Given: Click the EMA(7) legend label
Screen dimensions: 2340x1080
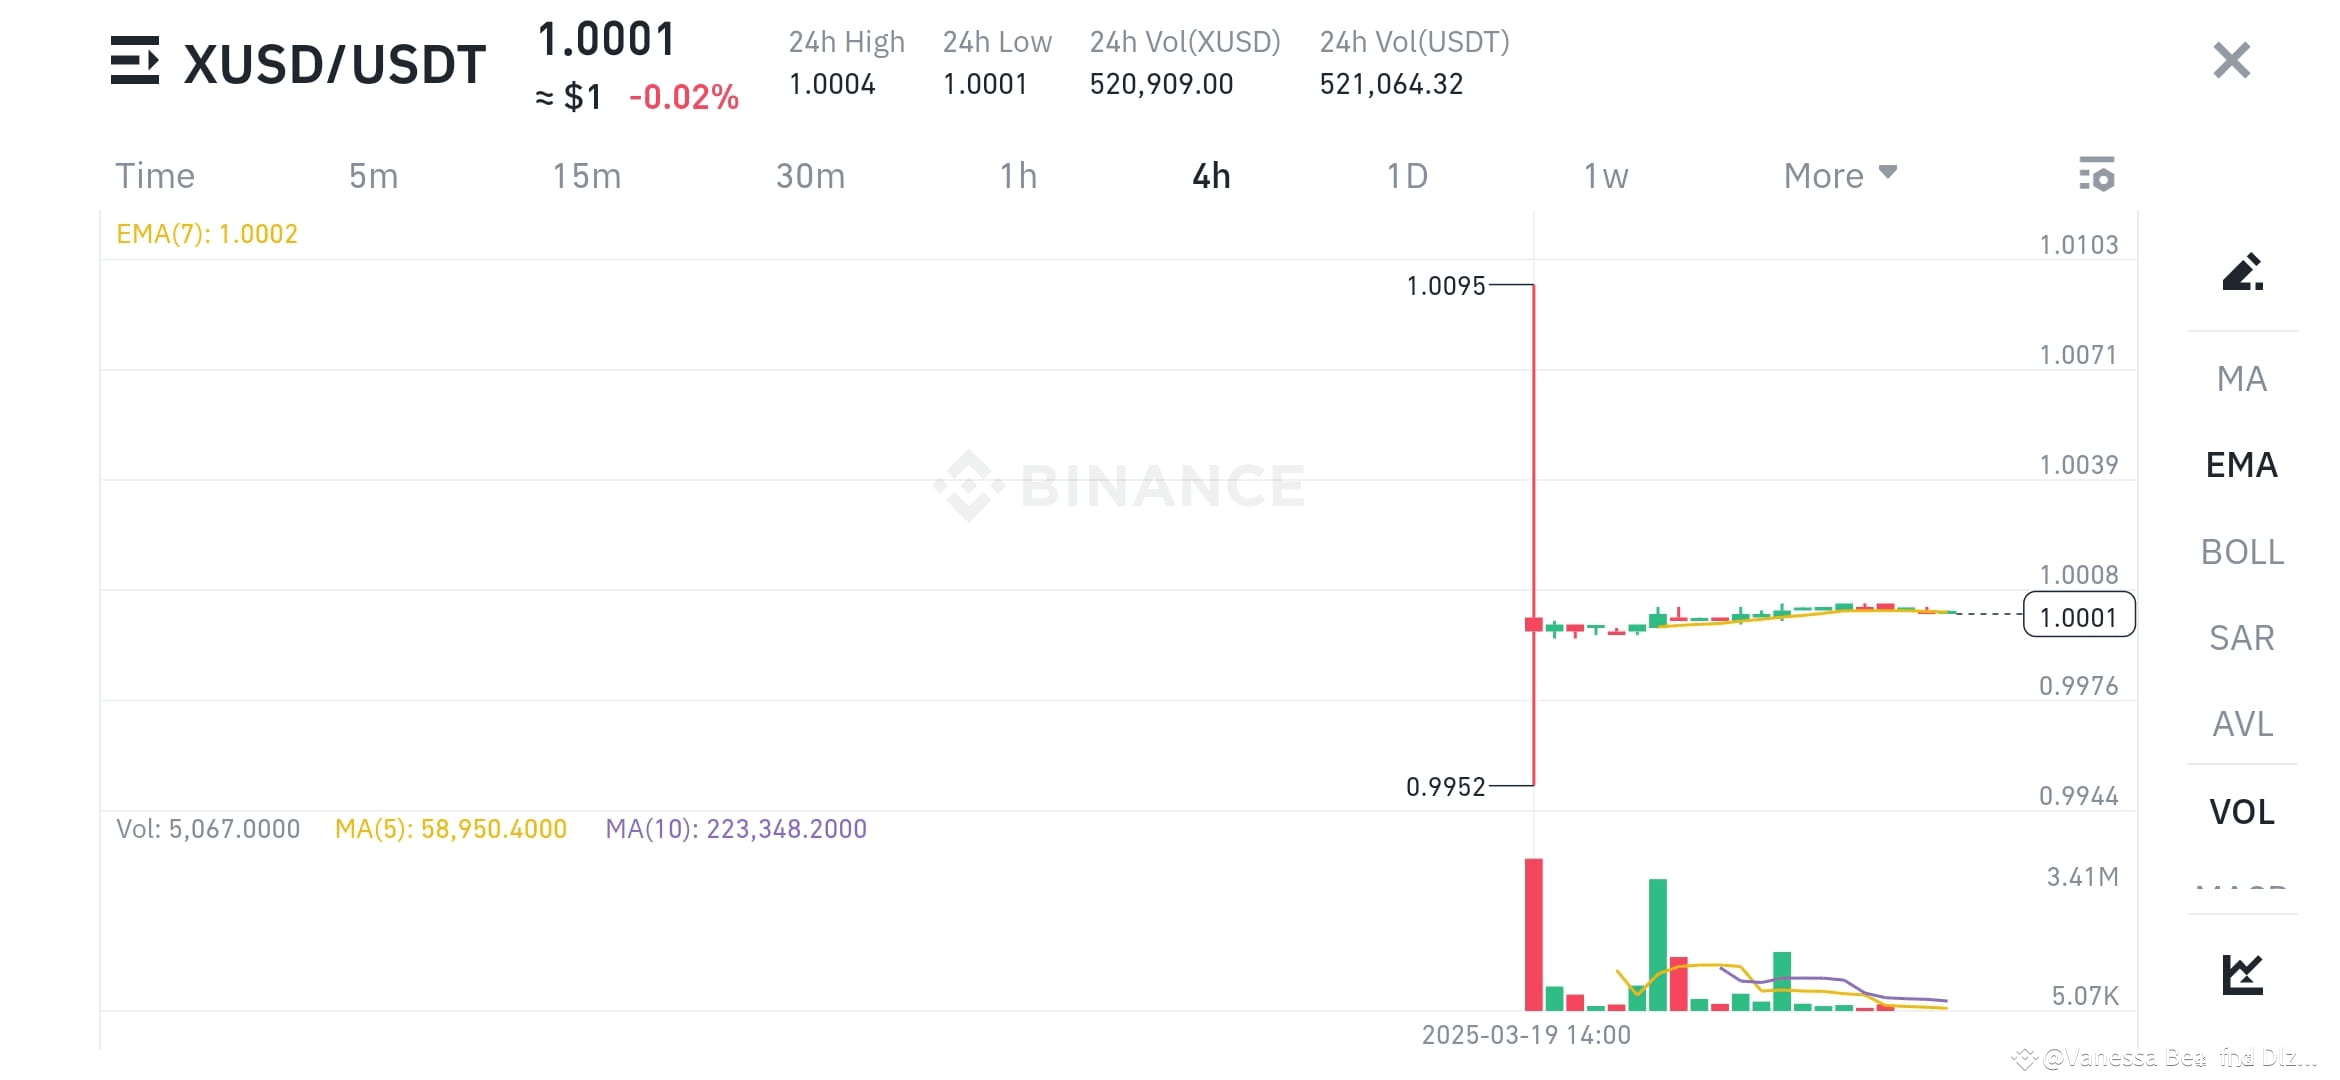Looking at the screenshot, I should [207, 233].
